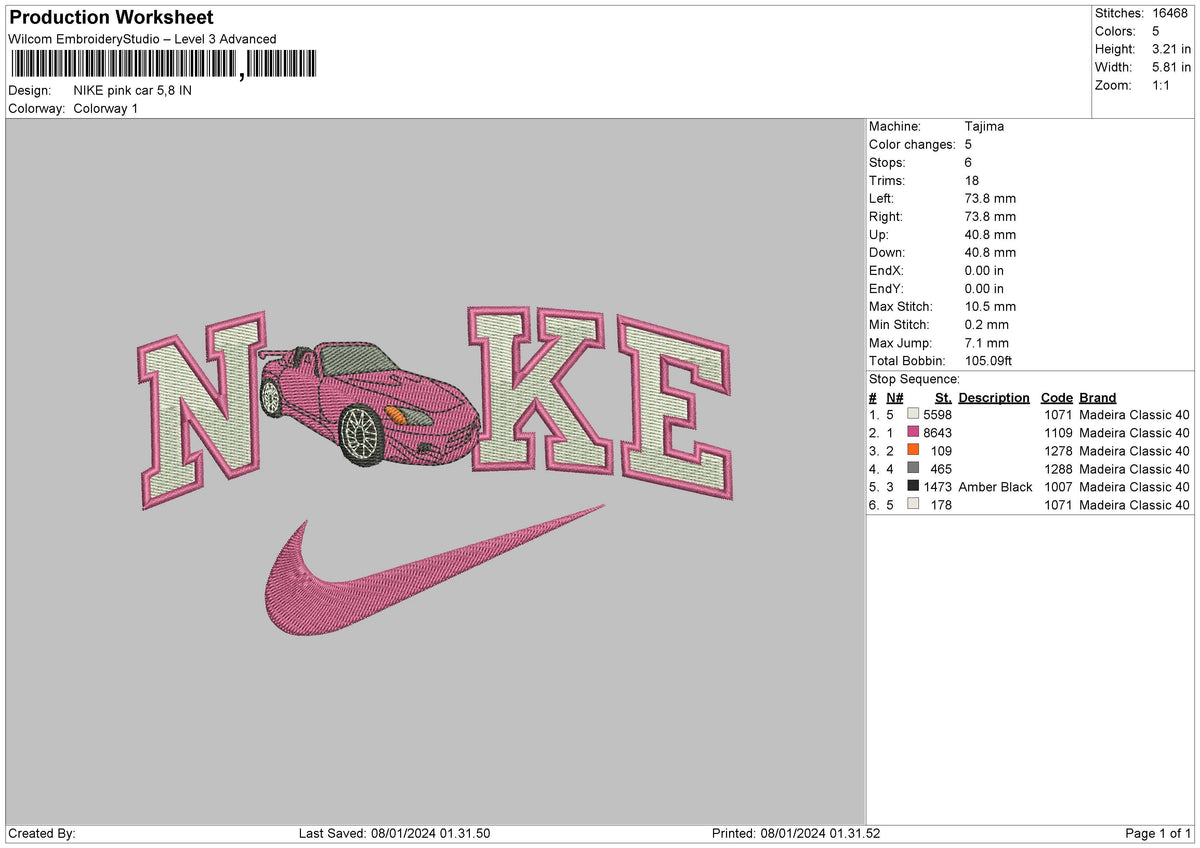The width and height of the screenshot is (1200, 848).
Task: Click the Right value 73.8 mm
Action: point(990,216)
